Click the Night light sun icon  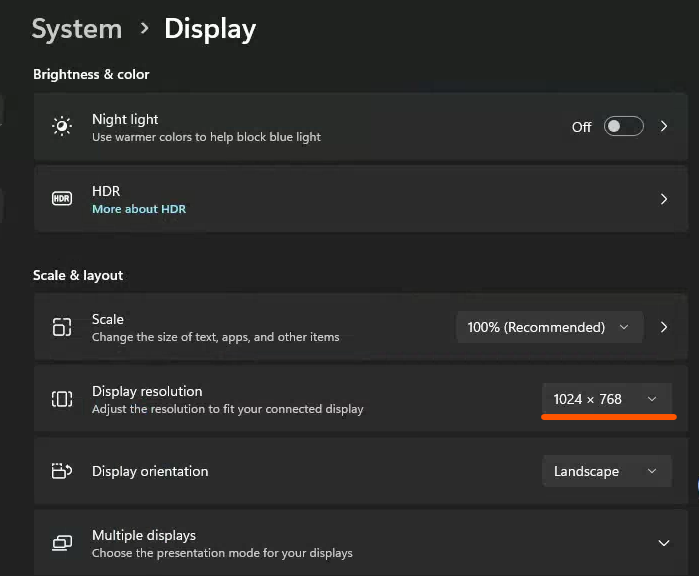[62, 127]
